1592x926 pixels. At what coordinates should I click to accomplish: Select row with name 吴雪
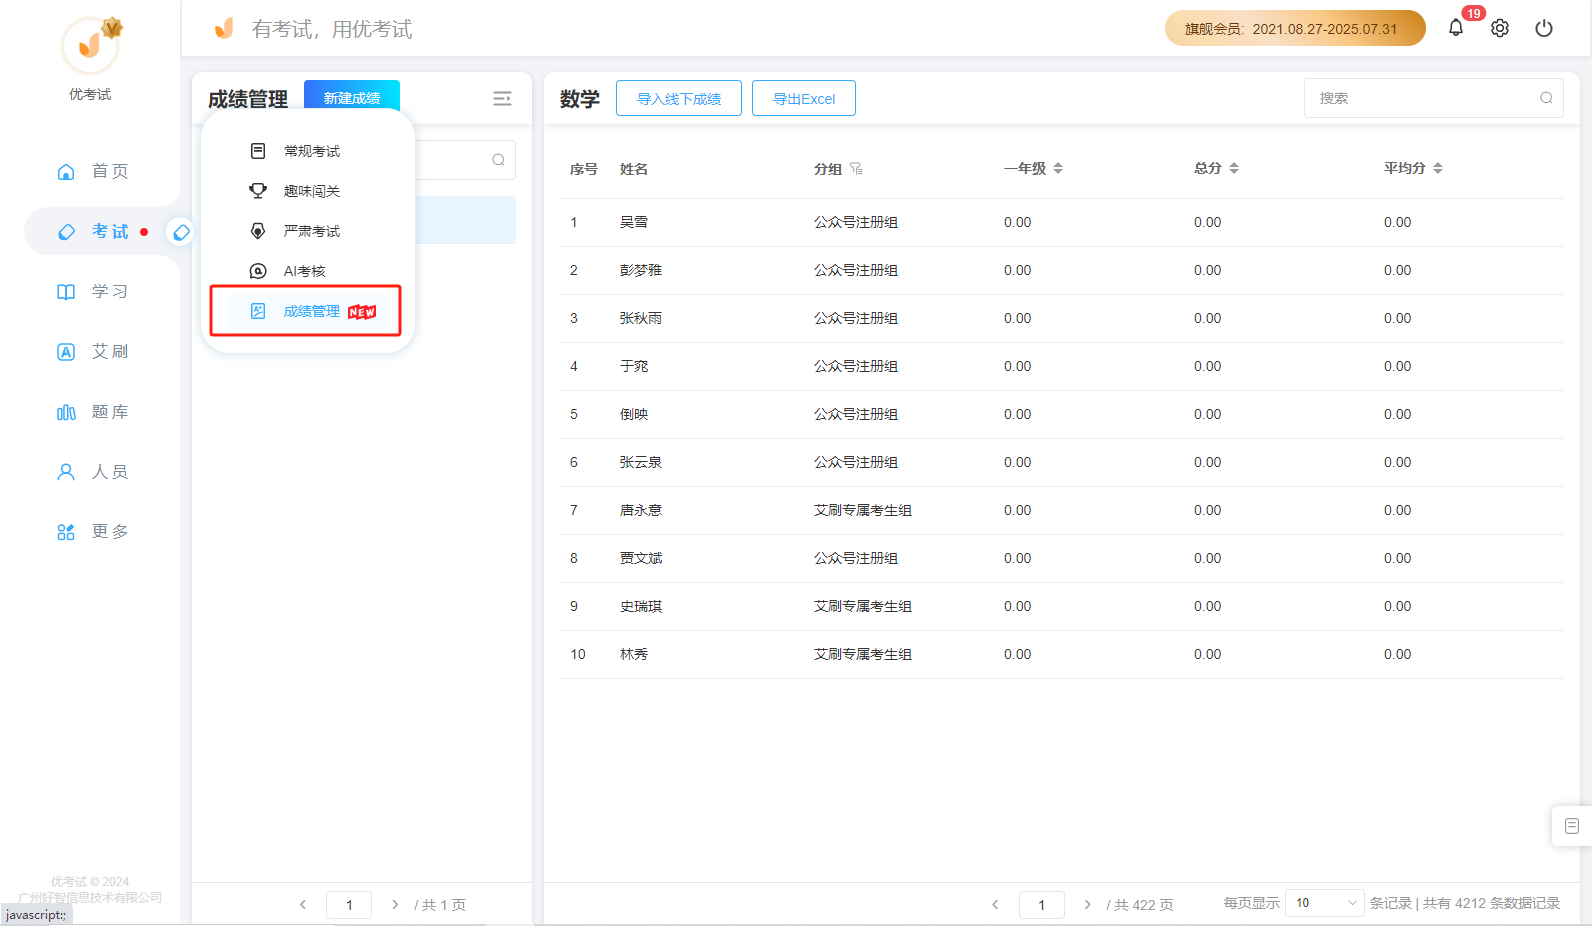pyautogui.click(x=1062, y=222)
